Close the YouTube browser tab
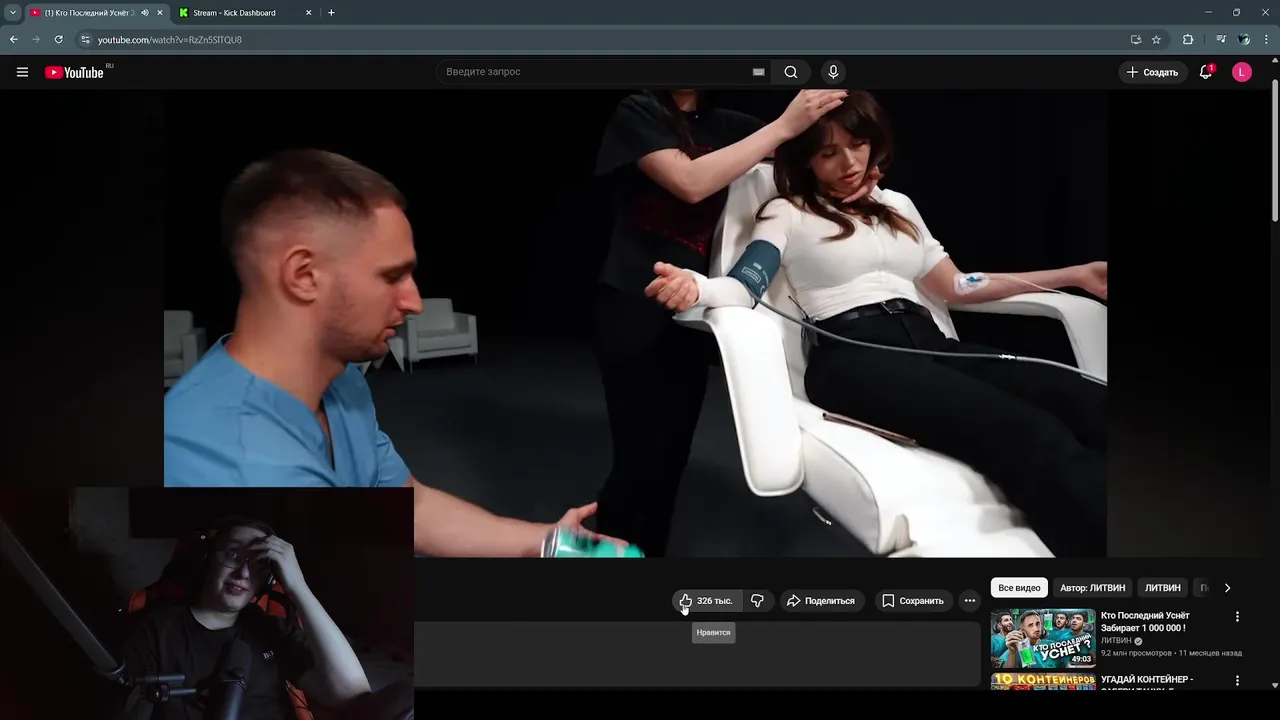Viewport: 1280px width, 720px height. (x=160, y=13)
